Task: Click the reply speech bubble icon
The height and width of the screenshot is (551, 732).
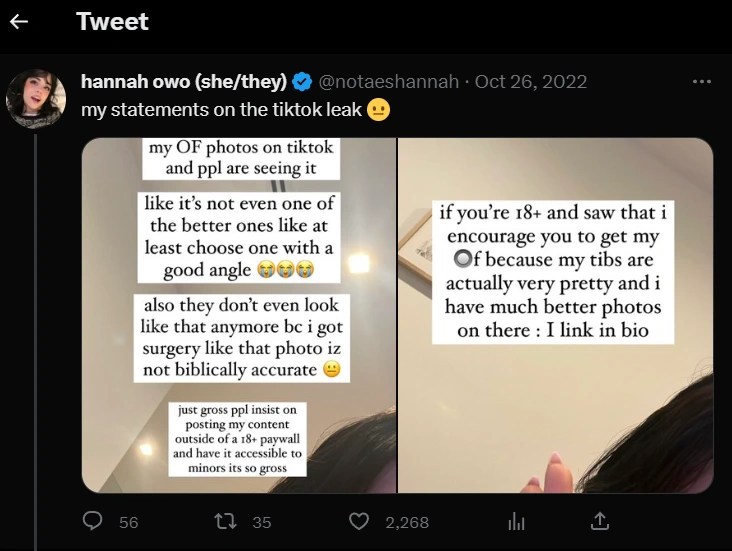Action: click(x=92, y=521)
